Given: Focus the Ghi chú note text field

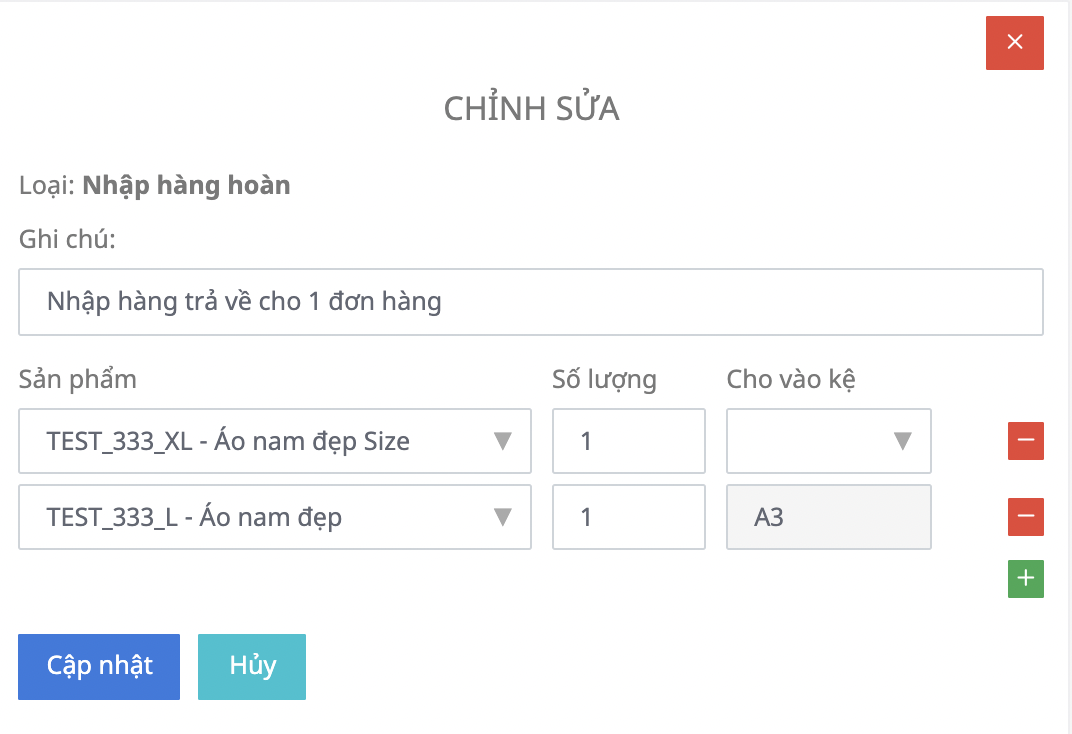Looking at the screenshot, I should (530, 301).
